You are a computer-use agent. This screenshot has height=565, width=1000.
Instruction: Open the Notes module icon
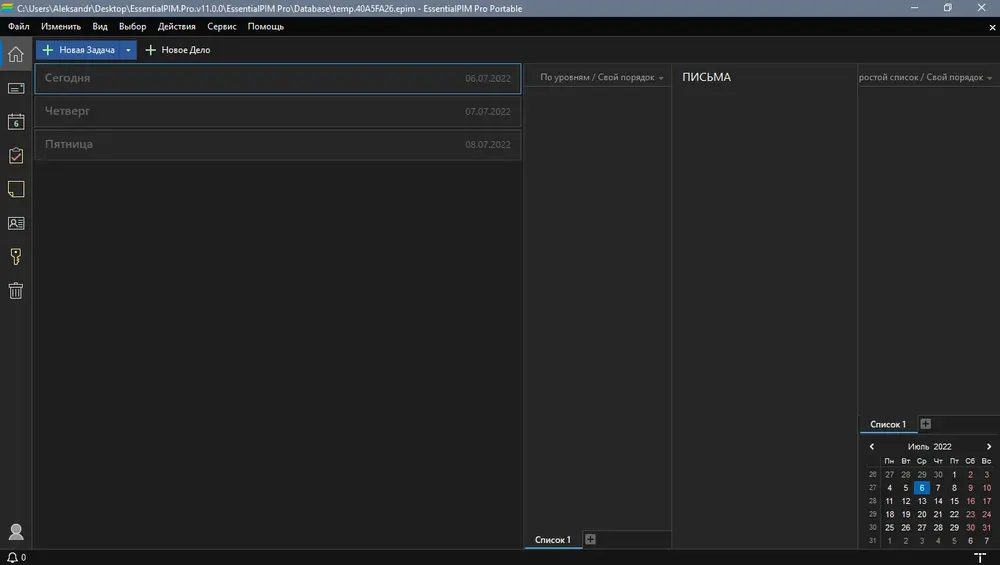(16, 189)
